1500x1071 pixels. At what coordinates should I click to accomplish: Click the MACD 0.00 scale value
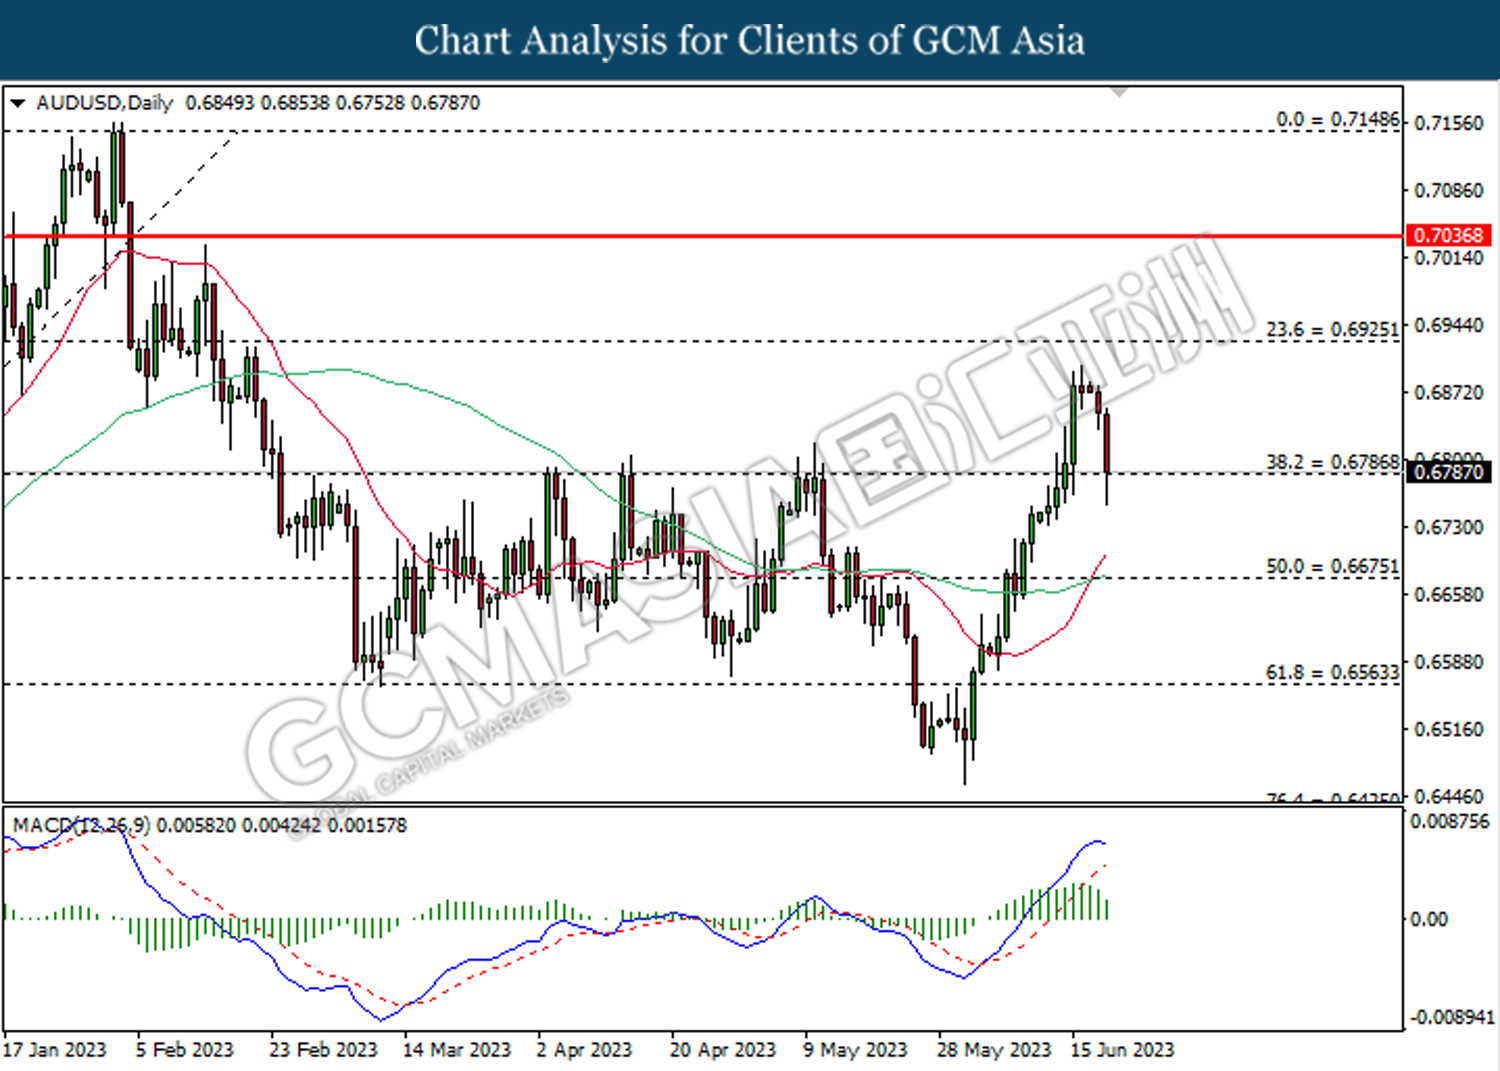point(1428,918)
